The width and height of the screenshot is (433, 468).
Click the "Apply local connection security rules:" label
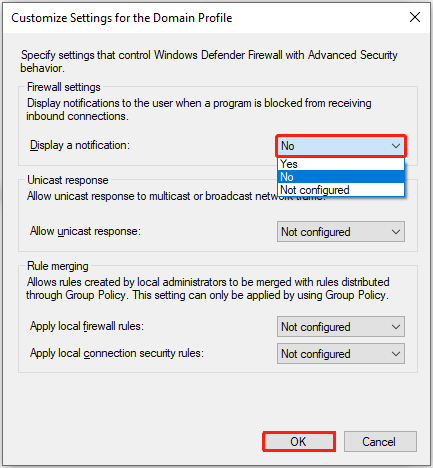pyautogui.click(x=117, y=353)
